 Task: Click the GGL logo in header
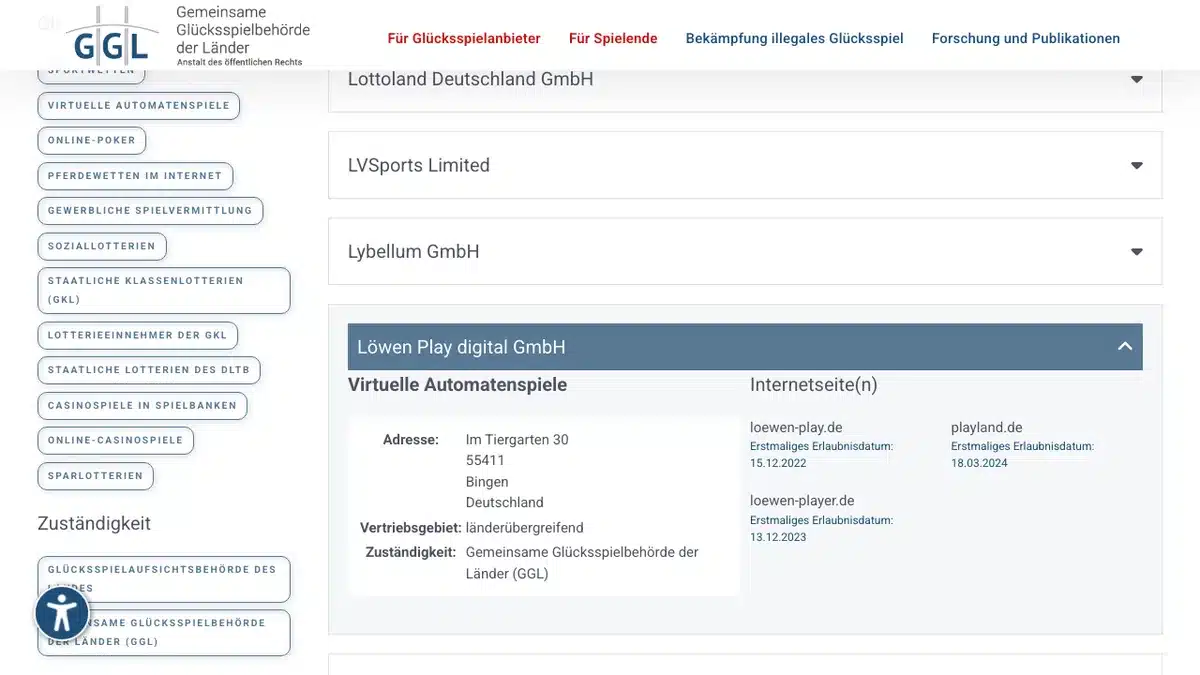tap(188, 36)
